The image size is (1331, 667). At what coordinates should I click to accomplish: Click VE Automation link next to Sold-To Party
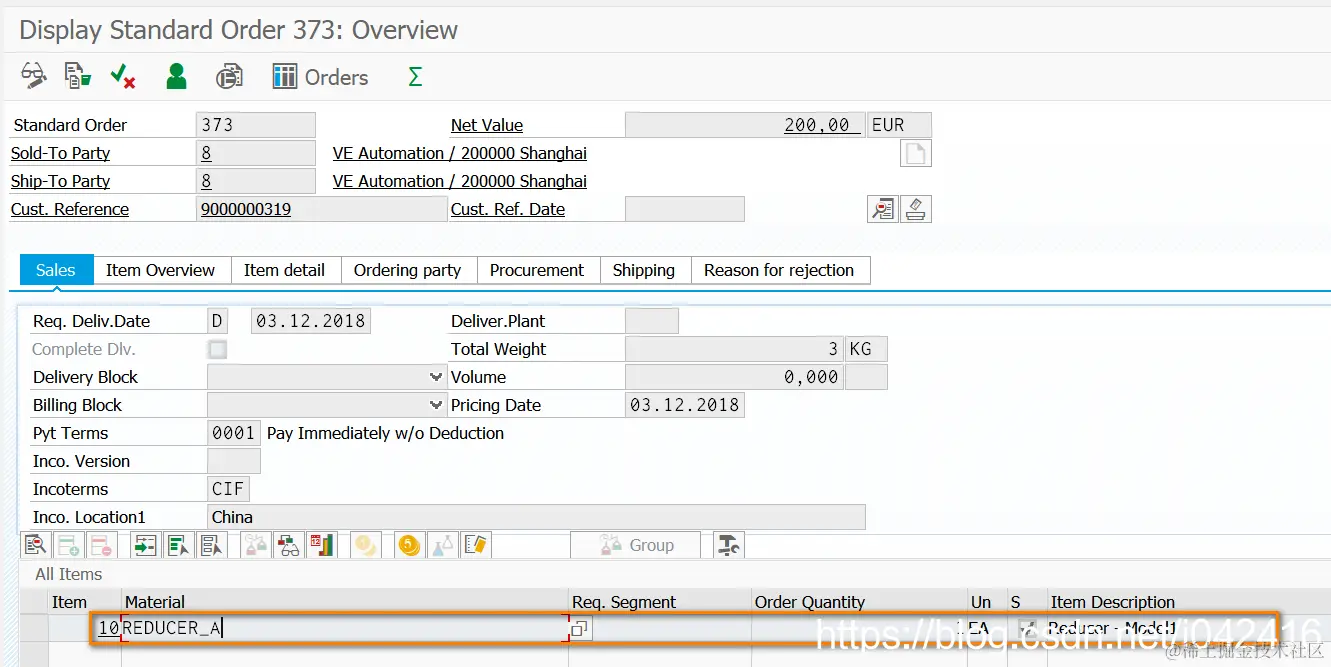point(460,153)
